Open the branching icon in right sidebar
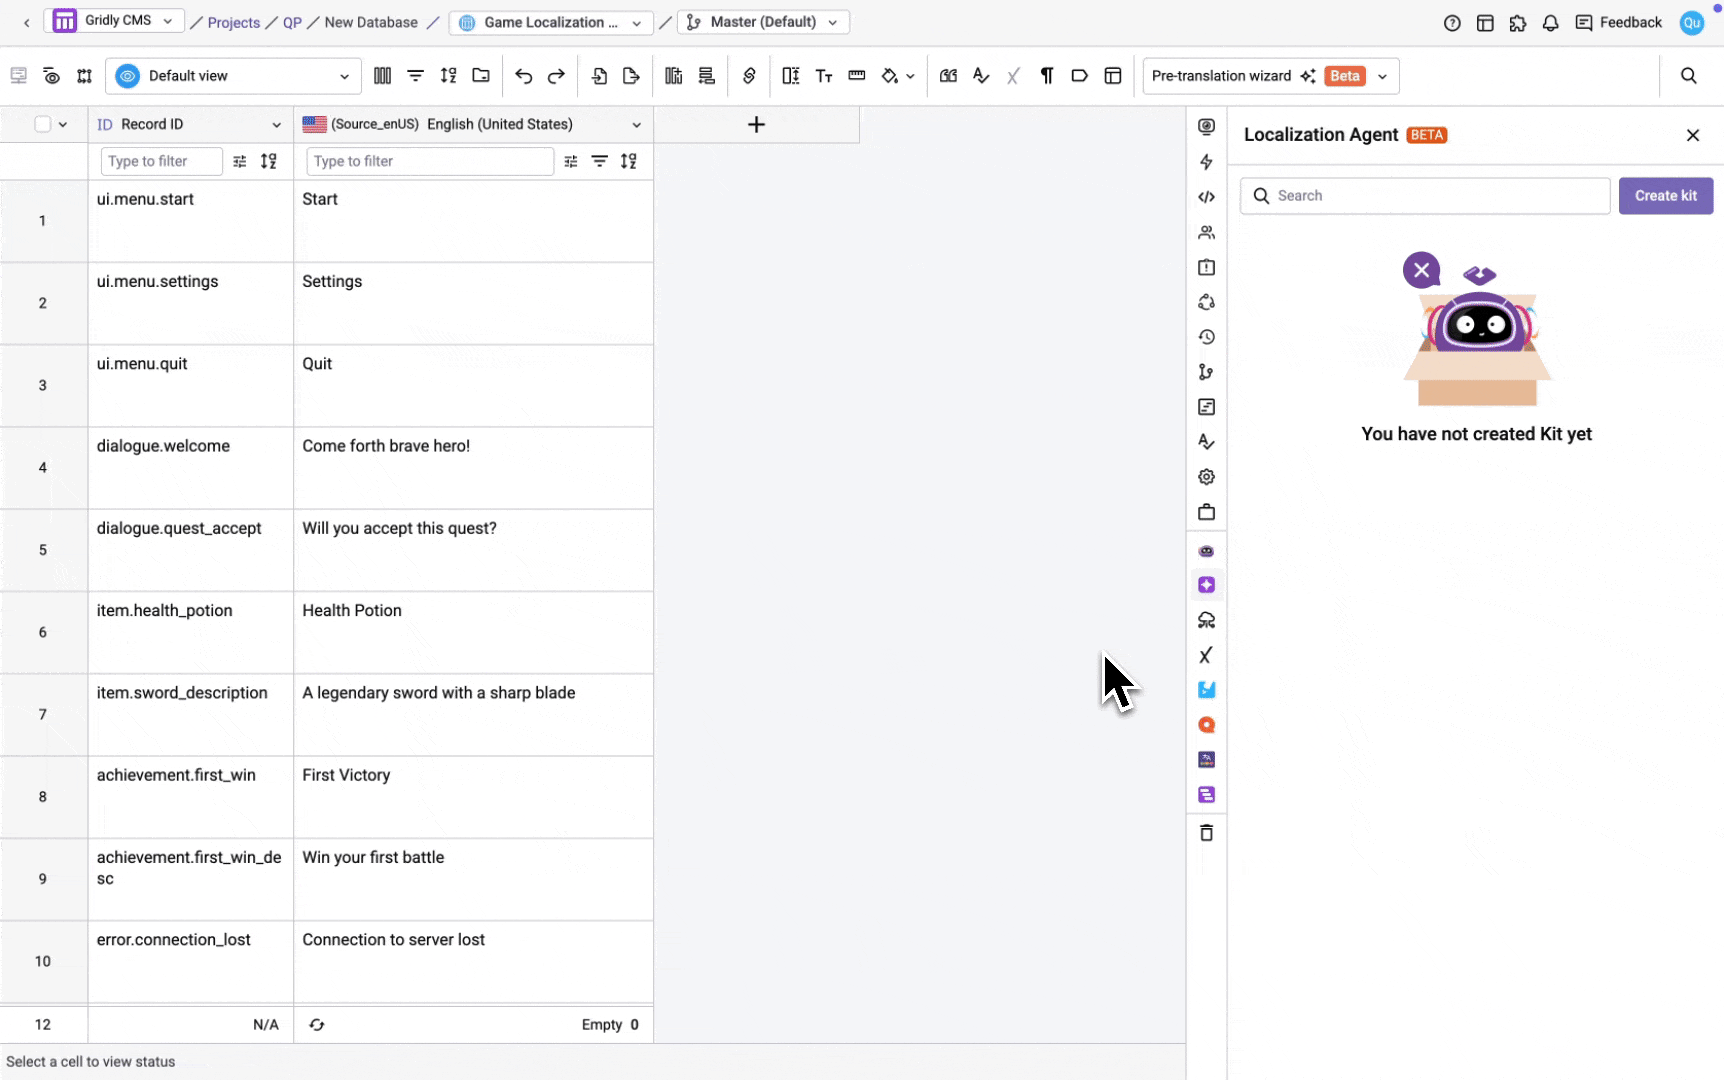Viewport: 1724px width, 1080px height. (1206, 372)
